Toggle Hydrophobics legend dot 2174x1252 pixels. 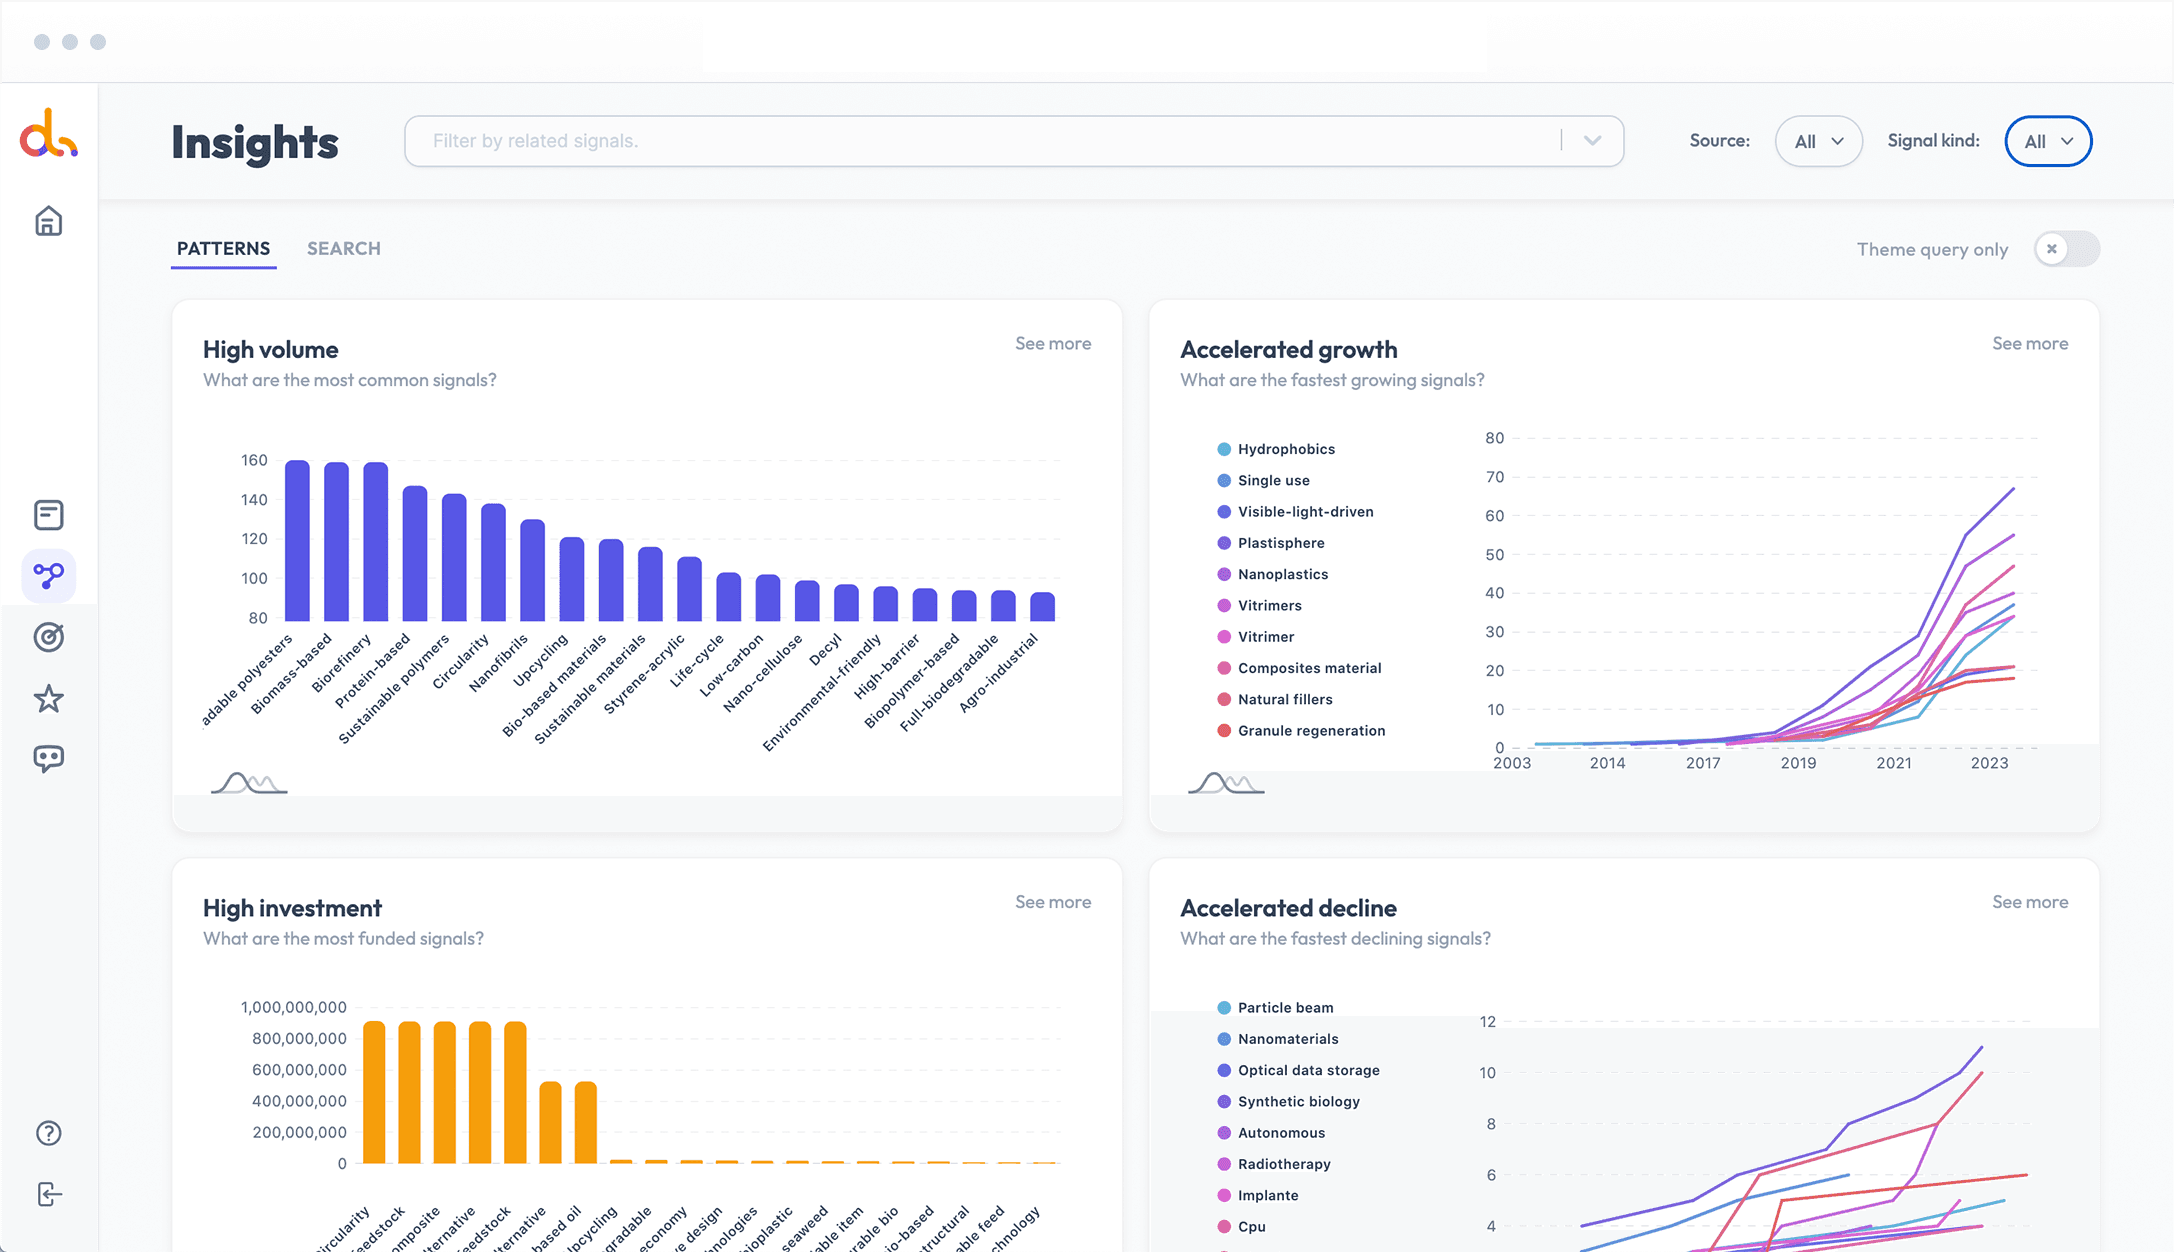[1223, 449]
